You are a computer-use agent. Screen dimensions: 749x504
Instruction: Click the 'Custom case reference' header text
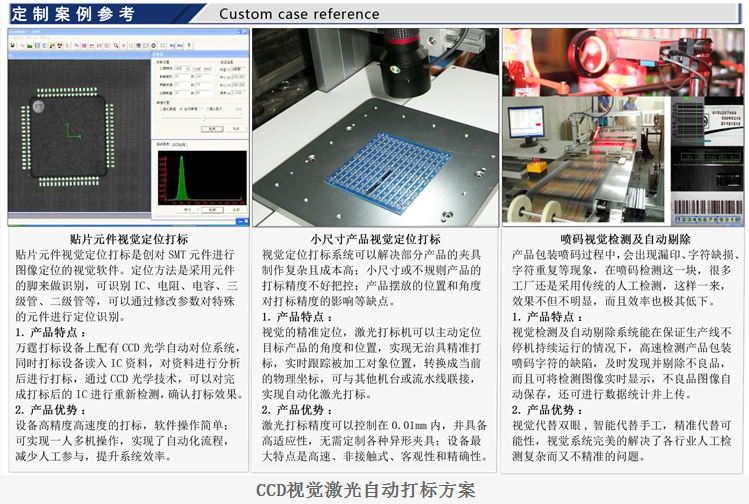point(299,14)
